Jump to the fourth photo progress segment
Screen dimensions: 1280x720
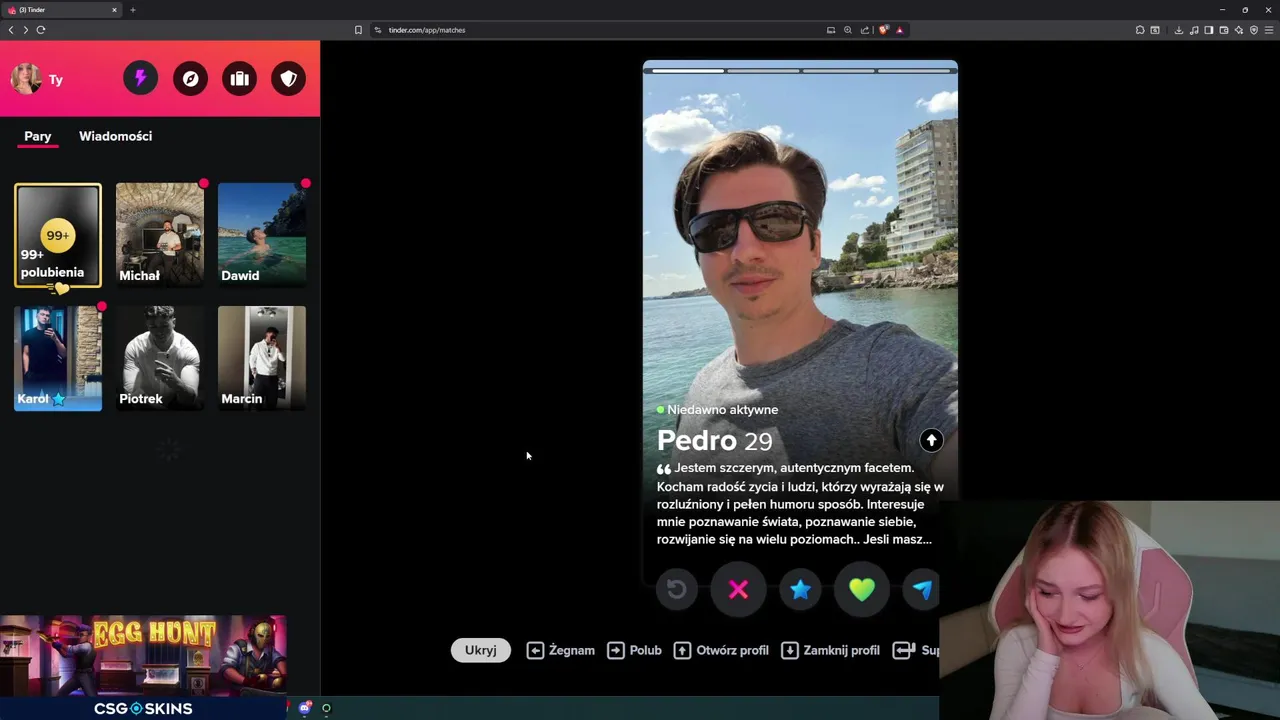pyautogui.click(x=913, y=71)
